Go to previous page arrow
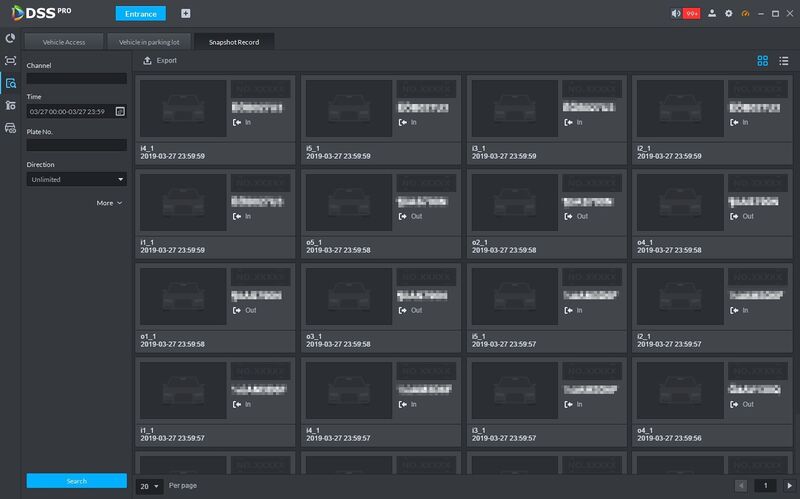Image resolution: width=800 pixels, height=499 pixels. [741, 486]
